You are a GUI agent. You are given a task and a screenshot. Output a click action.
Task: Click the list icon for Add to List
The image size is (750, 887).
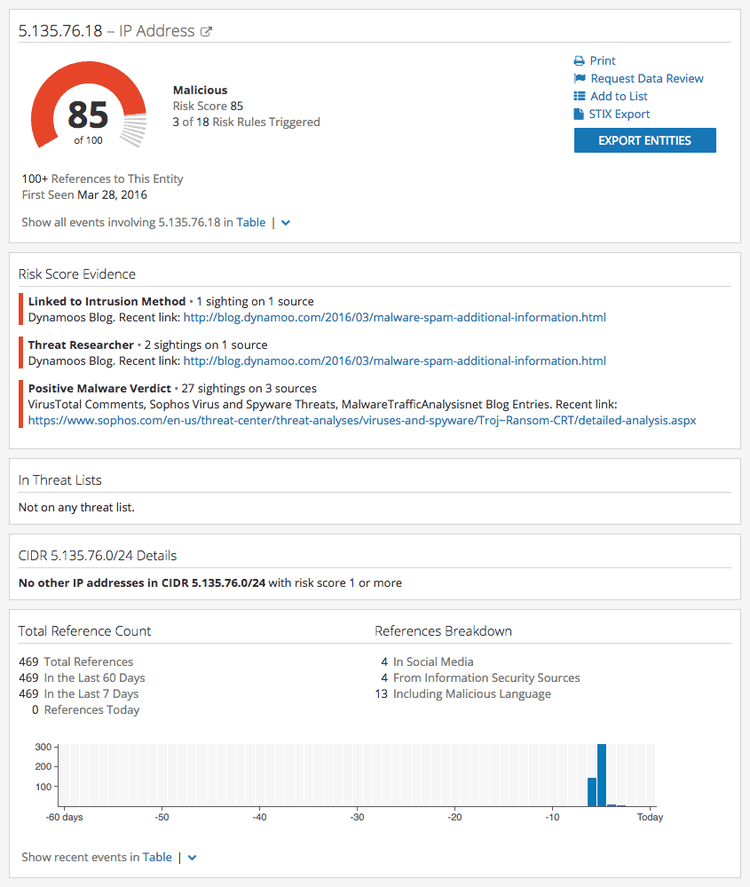coord(579,97)
